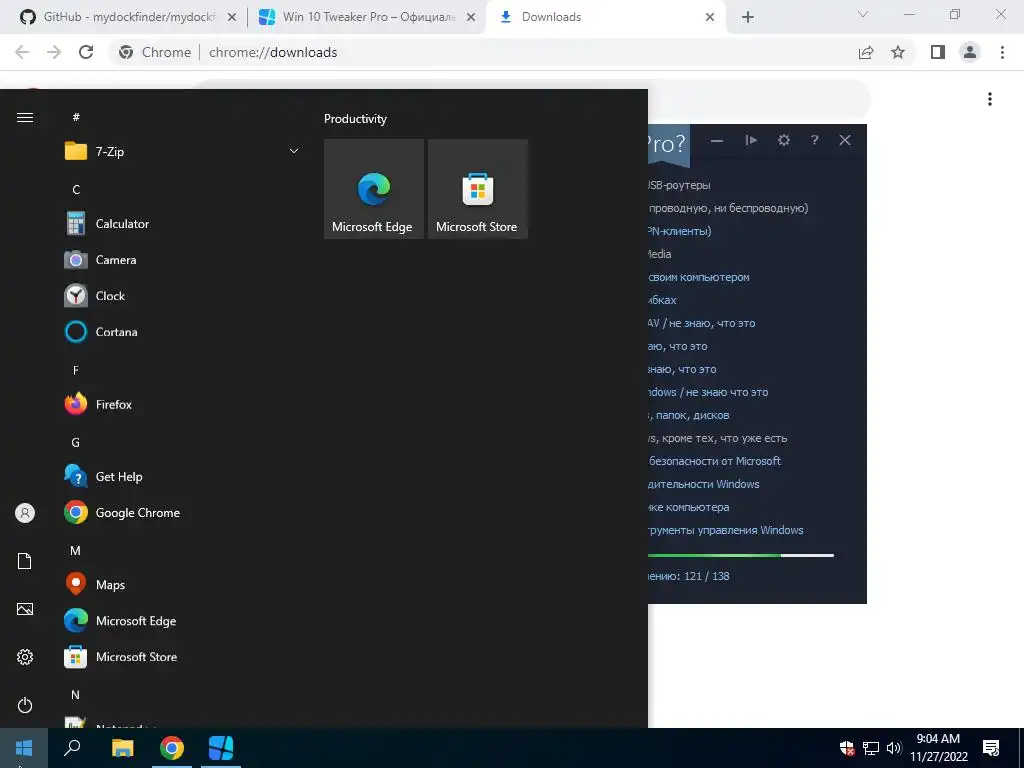Open Chrome's three-dot menu
This screenshot has width=1024, height=768.
(1002, 52)
